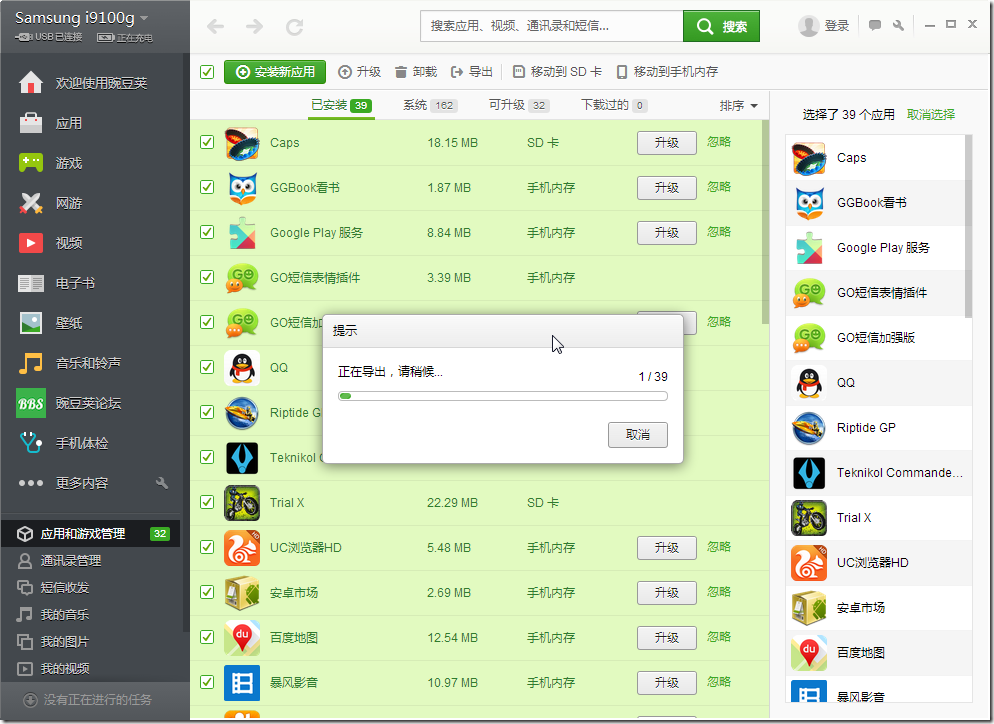Uncheck the Trial X checkbox
The width and height of the screenshot is (994, 724).
click(x=207, y=502)
